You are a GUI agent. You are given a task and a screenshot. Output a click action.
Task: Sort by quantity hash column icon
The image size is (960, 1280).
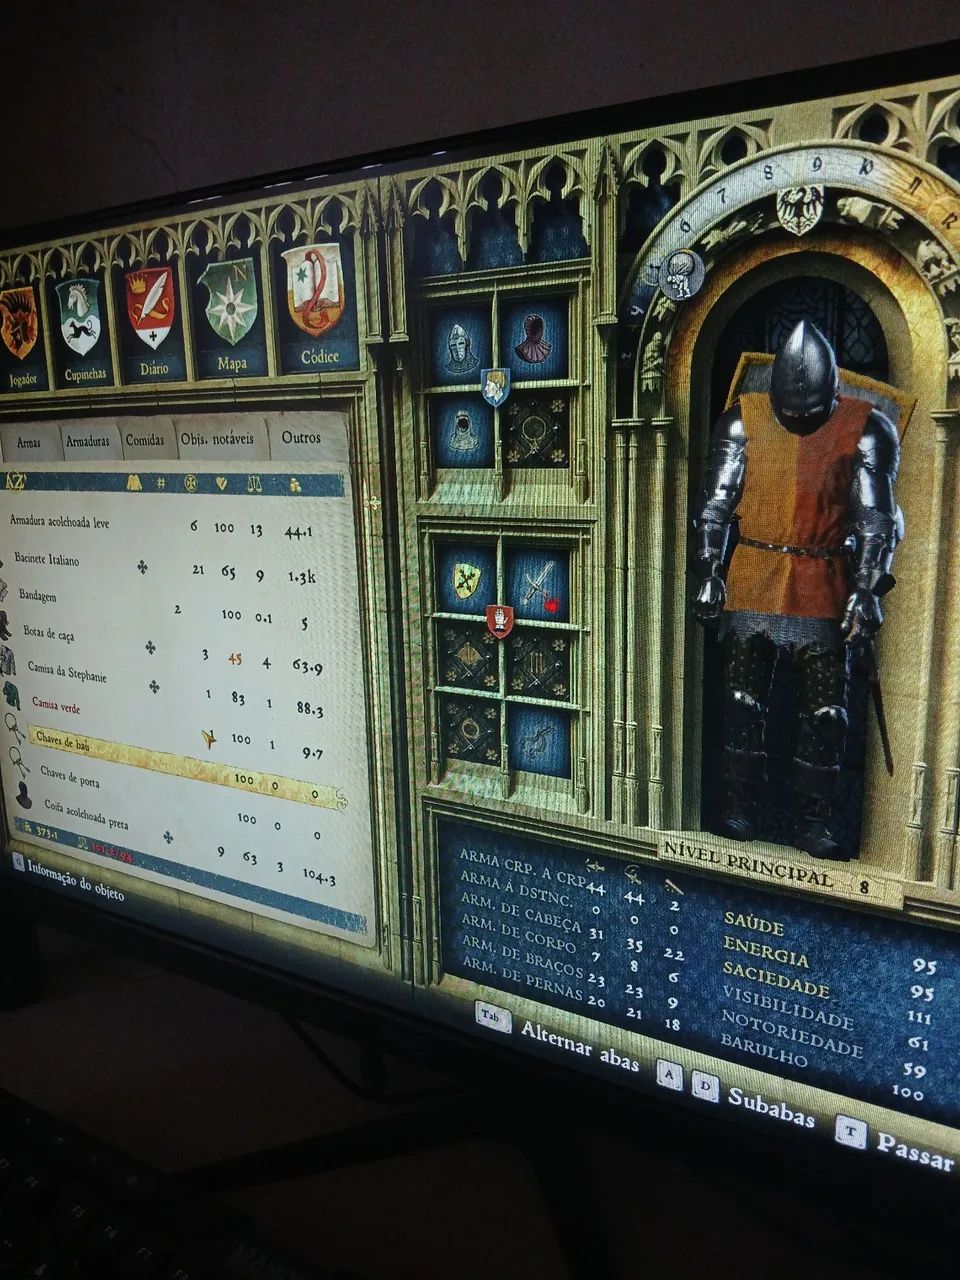[160, 483]
